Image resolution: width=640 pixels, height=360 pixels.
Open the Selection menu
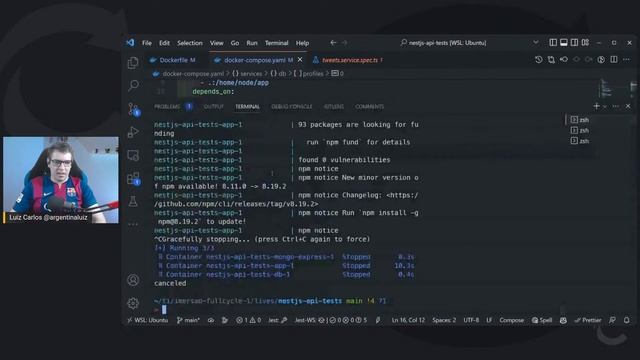click(x=189, y=43)
